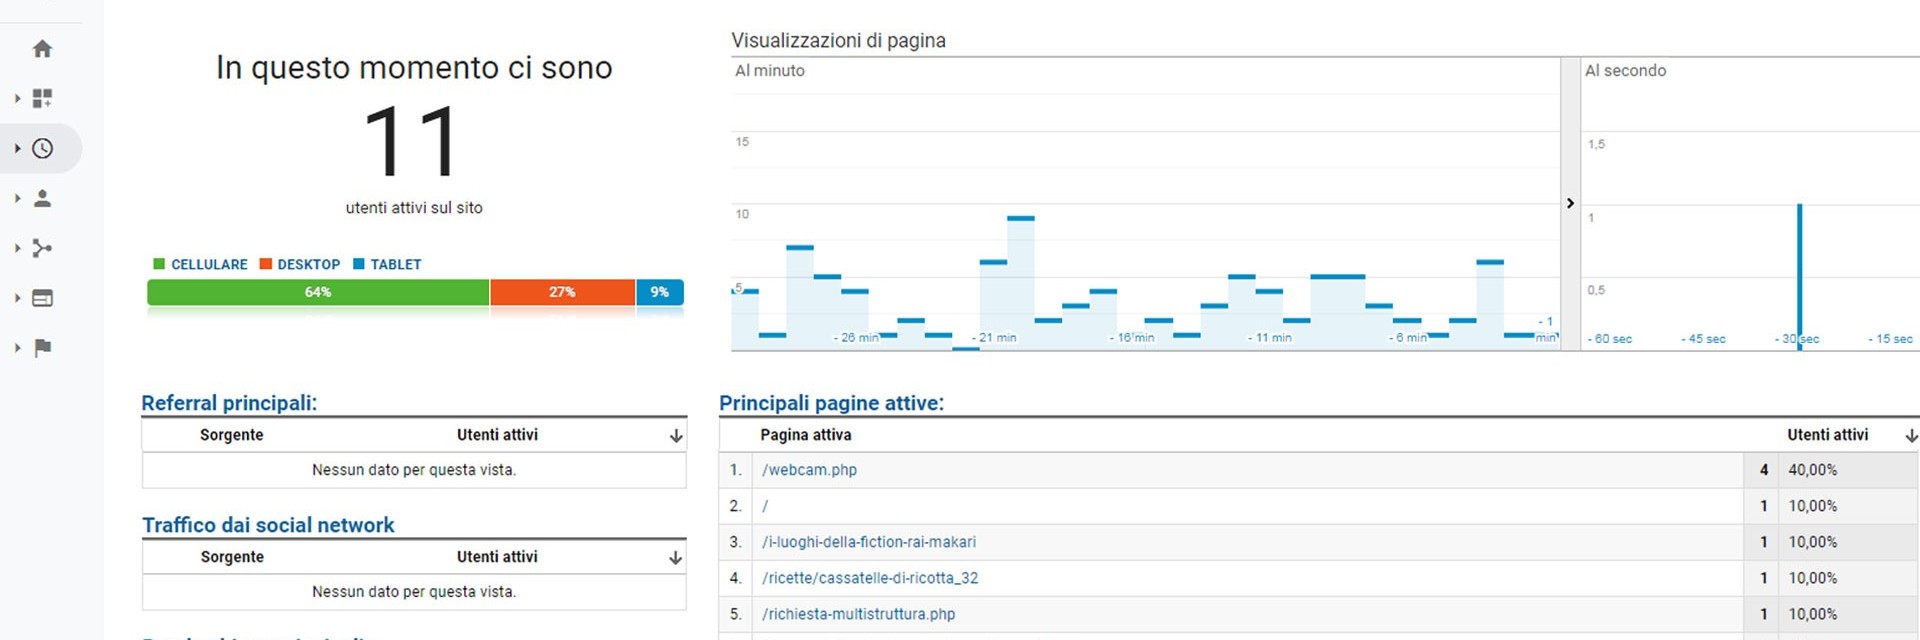This screenshot has height=640, width=1920.
Task: Click the big 11 active users number
Action: pos(413,142)
